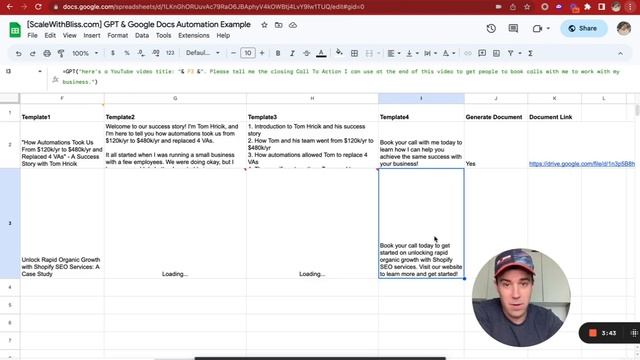The height and width of the screenshot is (360, 640).
Task: Toggle strikethrough formatting
Action: coord(307,53)
